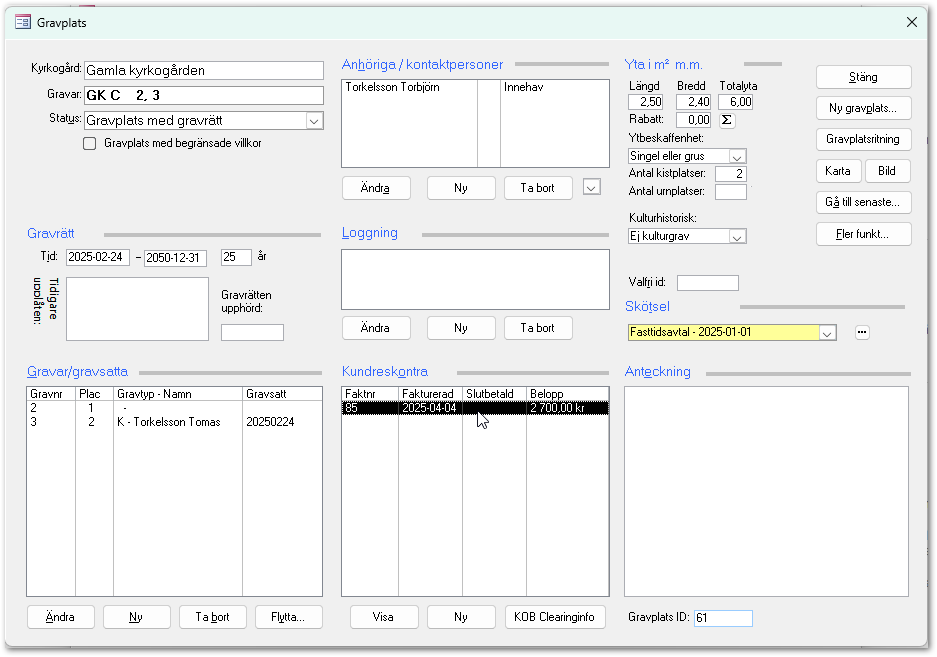The image size is (937, 657).
Task: Click Ta bort under Loggning
Action: (538, 328)
